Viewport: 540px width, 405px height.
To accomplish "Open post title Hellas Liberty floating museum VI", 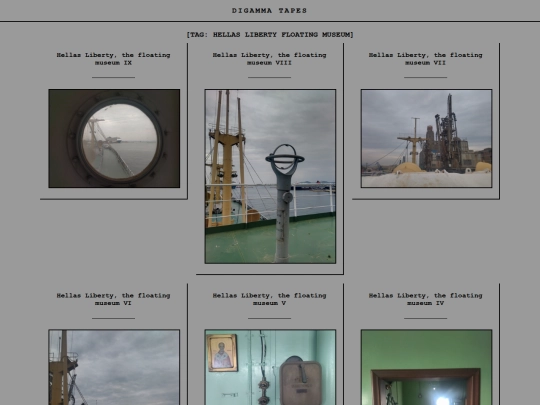I will tap(113, 299).
